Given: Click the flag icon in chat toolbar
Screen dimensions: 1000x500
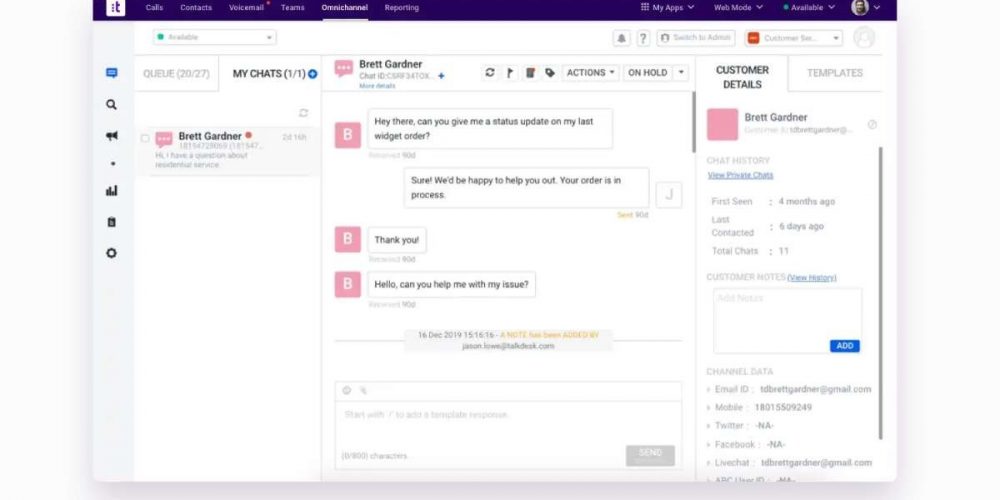Looking at the screenshot, I should [509, 73].
